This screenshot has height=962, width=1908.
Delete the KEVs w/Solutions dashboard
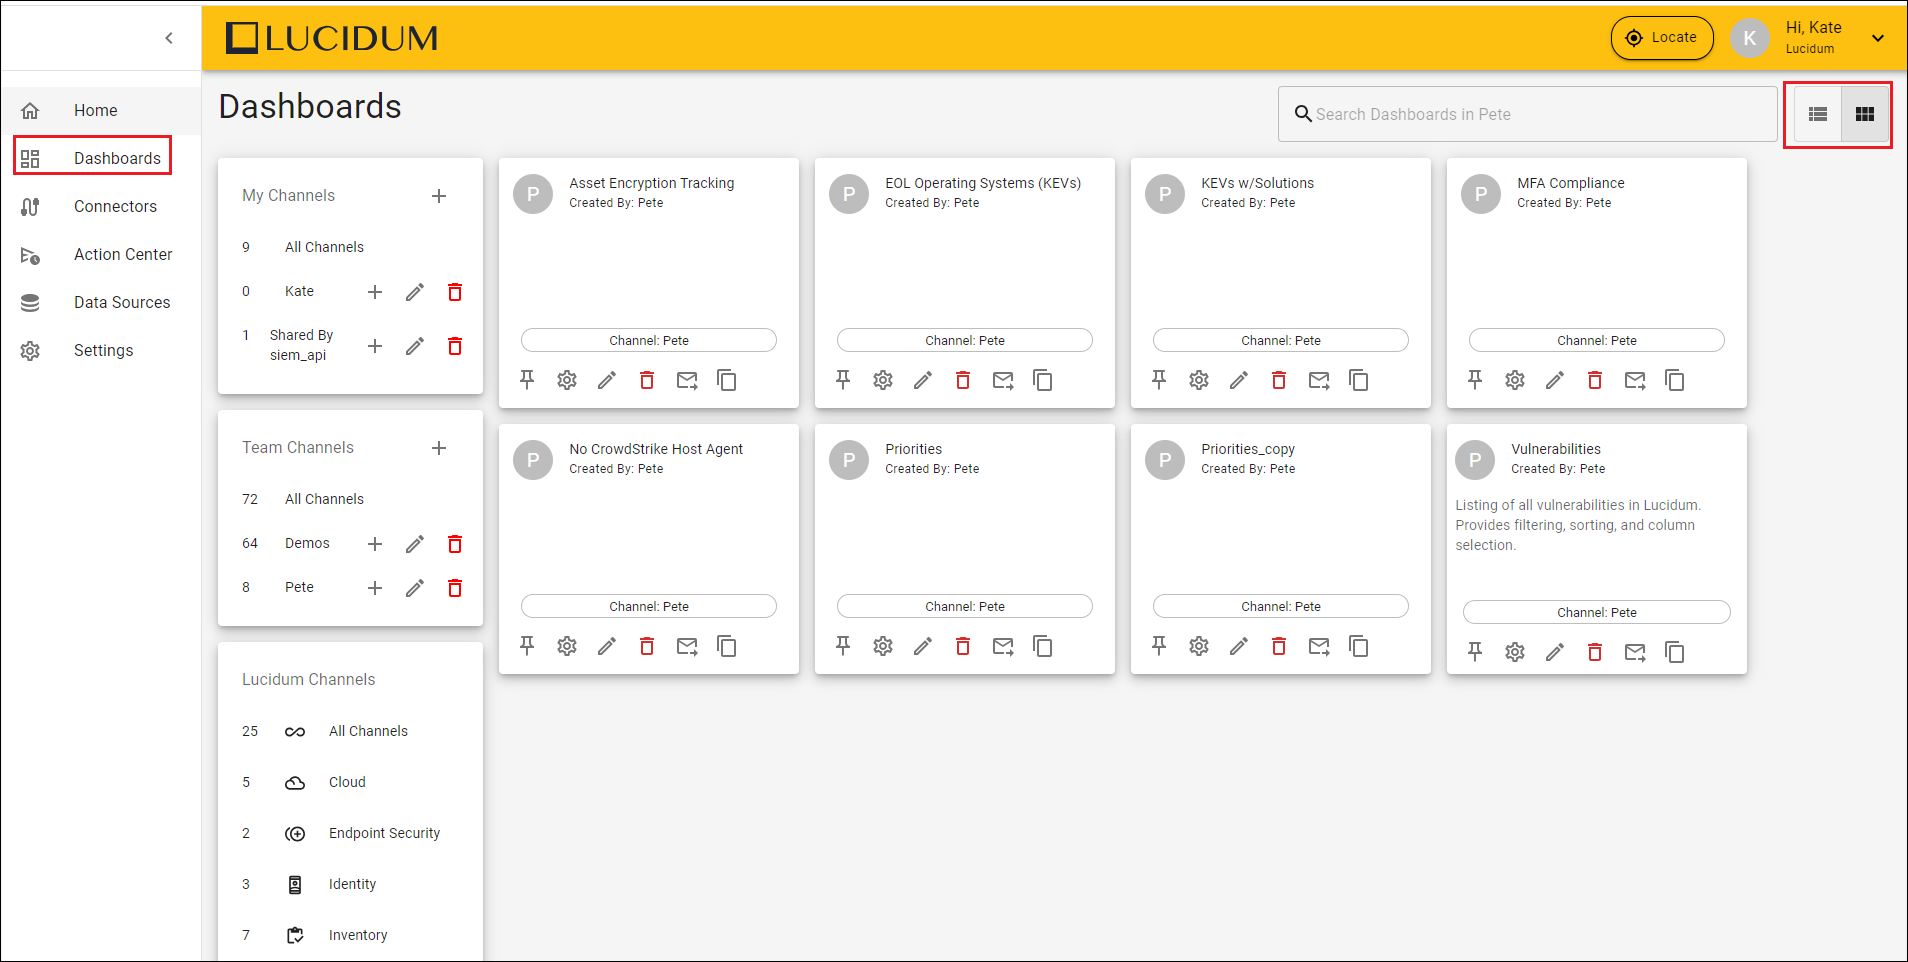point(1279,380)
